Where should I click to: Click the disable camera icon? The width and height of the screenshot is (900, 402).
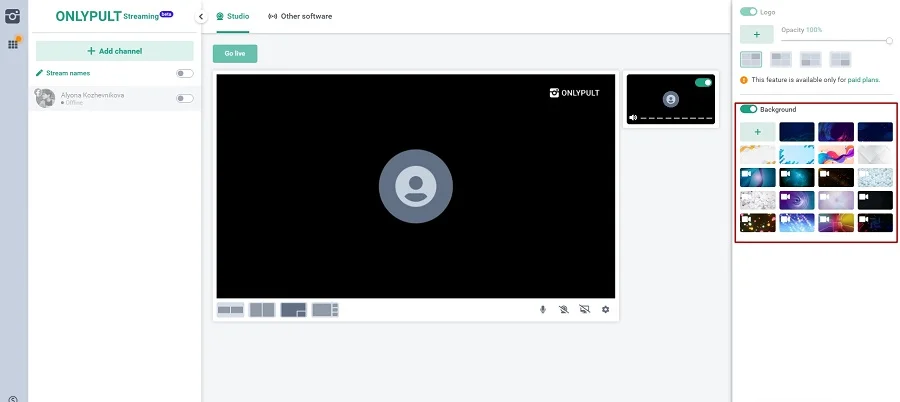click(x=564, y=310)
